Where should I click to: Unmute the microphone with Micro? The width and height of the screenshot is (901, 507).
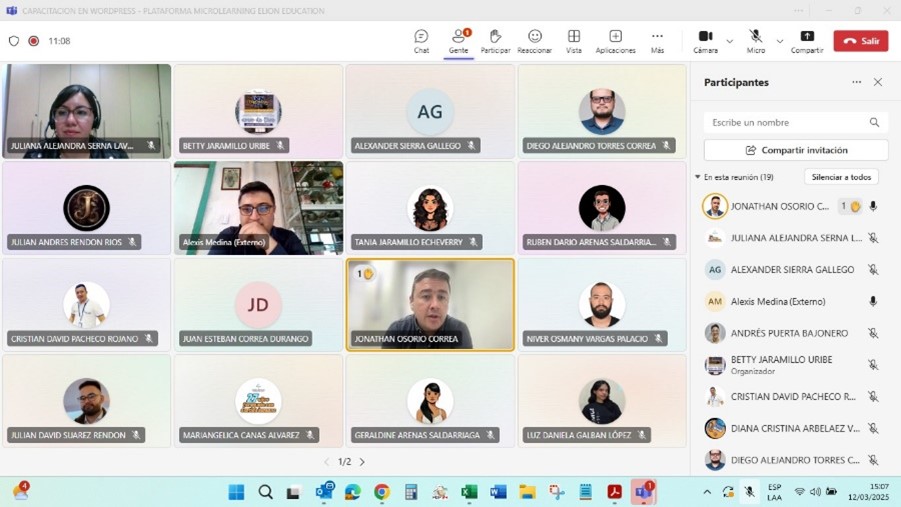click(x=755, y=40)
